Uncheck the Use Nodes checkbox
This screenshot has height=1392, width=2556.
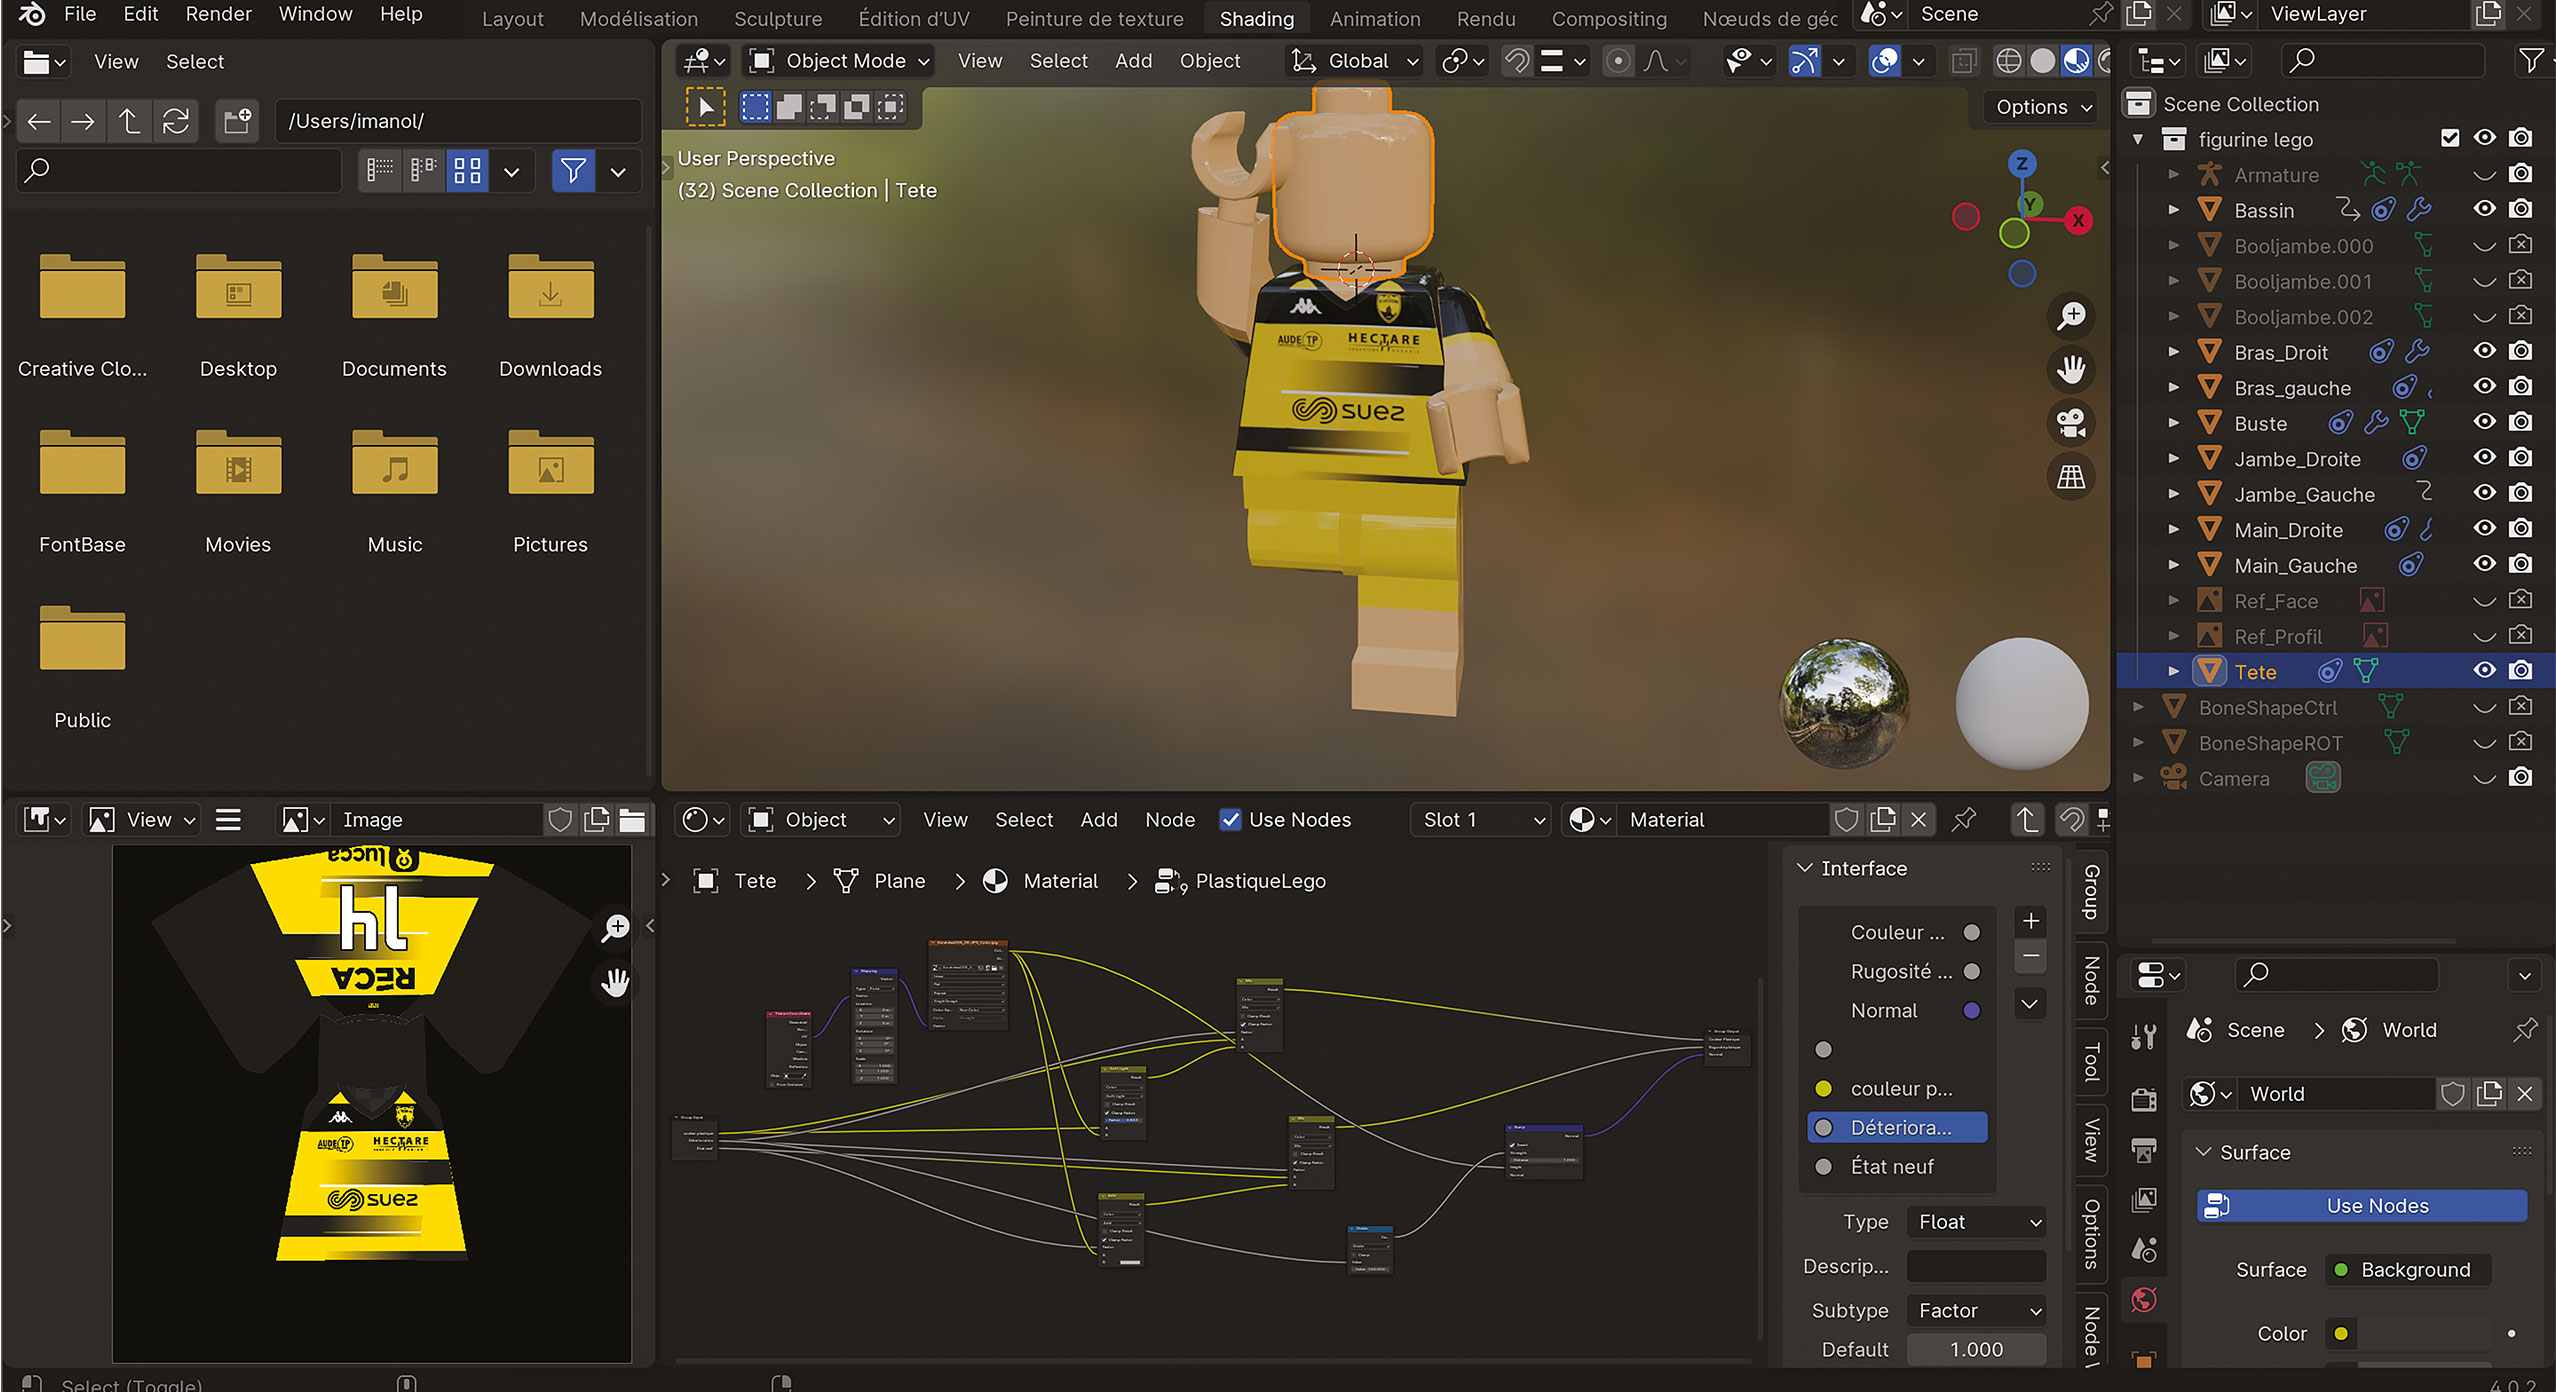[1231, 820]
